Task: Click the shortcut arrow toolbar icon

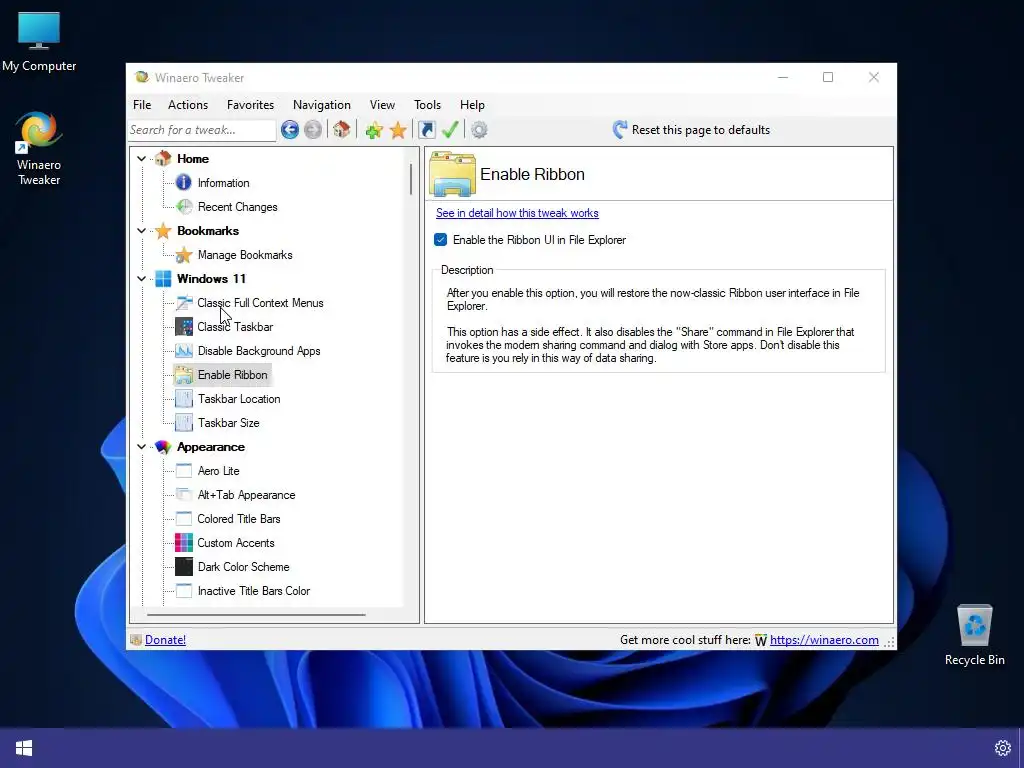Action: 426,130
